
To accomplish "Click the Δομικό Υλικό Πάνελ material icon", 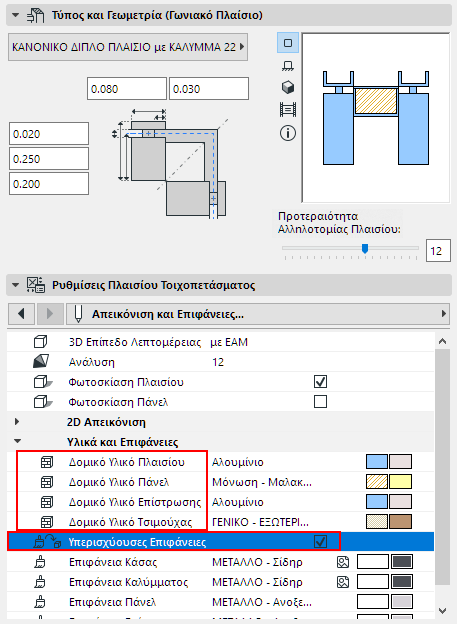I will [x=47, y=482].
